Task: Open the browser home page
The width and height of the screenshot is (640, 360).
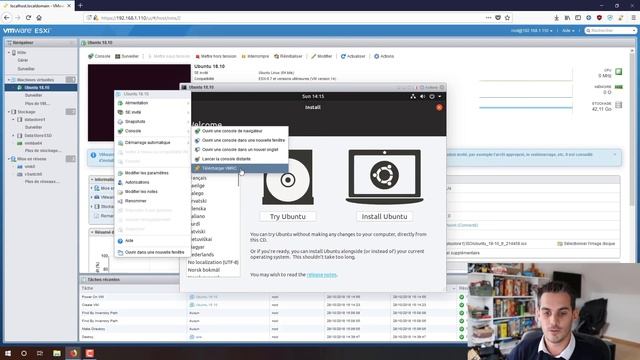Action: click(39, 18)
